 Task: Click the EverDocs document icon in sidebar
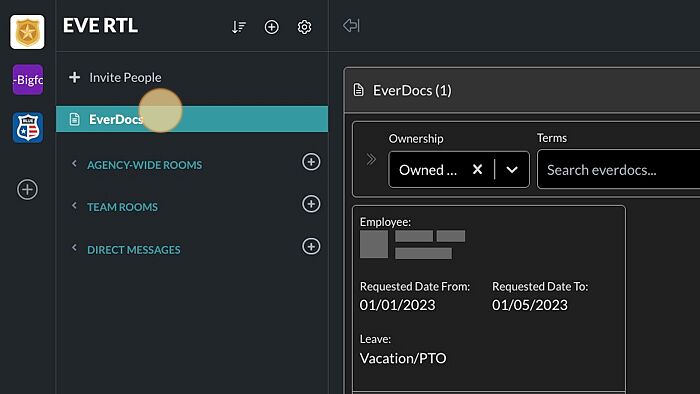(x=75, y=119)
